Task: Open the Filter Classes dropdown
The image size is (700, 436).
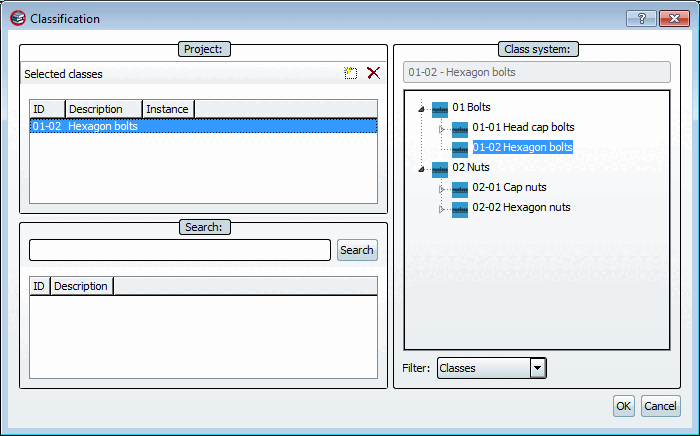Action: pos(538,368)
